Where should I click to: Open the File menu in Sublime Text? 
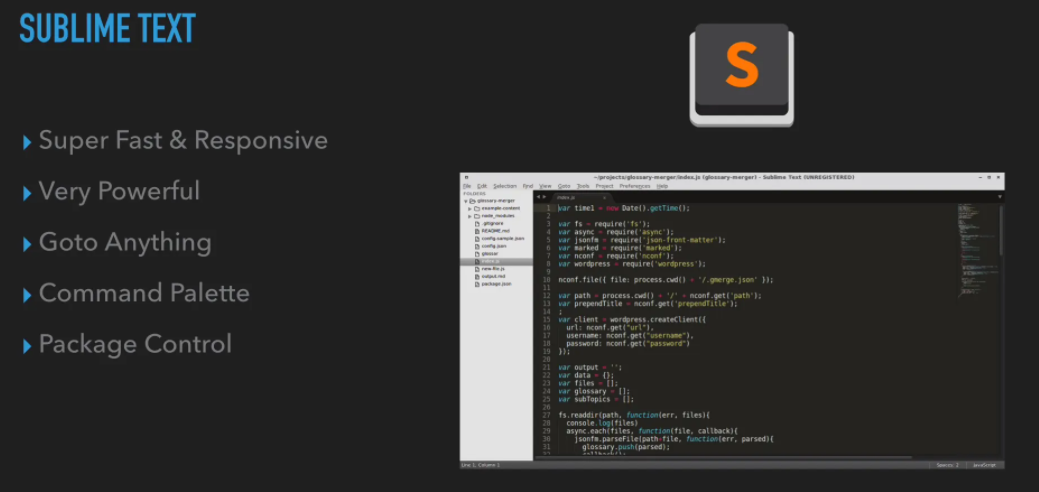coord(467,186)
